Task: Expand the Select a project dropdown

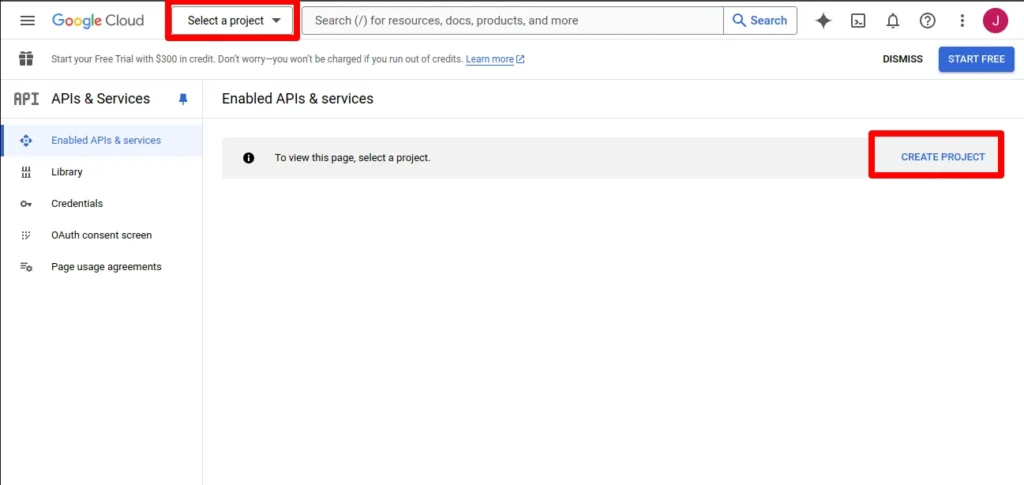Action: coord(233,21)
